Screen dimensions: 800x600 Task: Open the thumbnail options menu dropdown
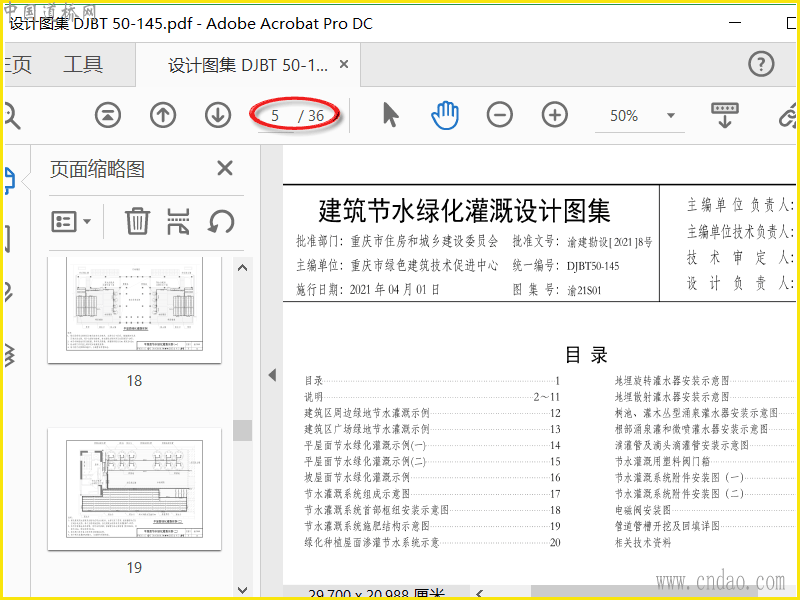pyautogui.click(x=71, y=221)
